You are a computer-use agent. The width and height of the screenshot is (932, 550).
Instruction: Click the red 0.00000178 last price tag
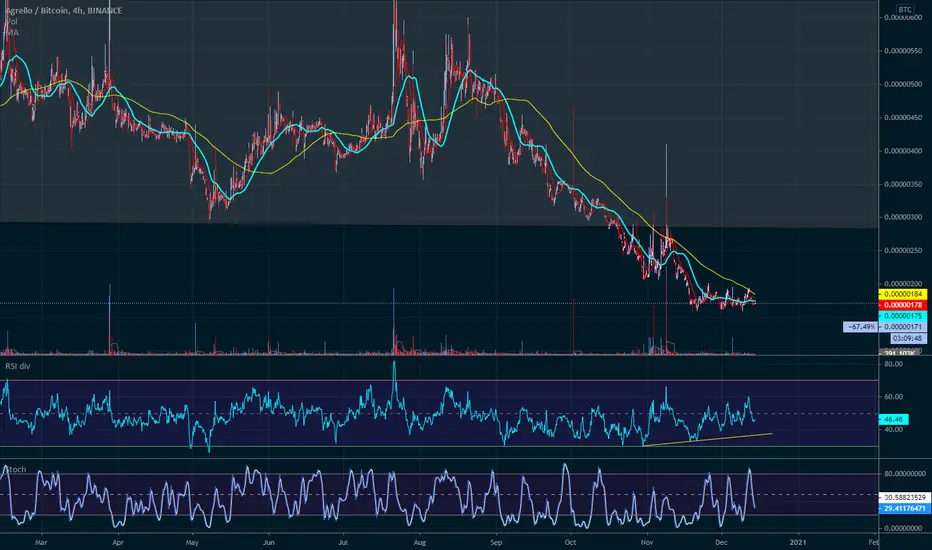pos(902,305)
